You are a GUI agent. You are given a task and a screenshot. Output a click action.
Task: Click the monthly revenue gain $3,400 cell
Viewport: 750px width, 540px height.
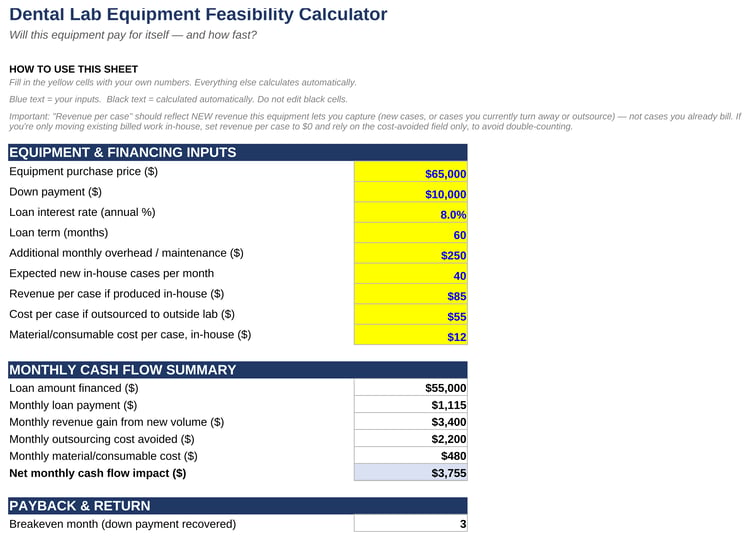click(410, 421)
